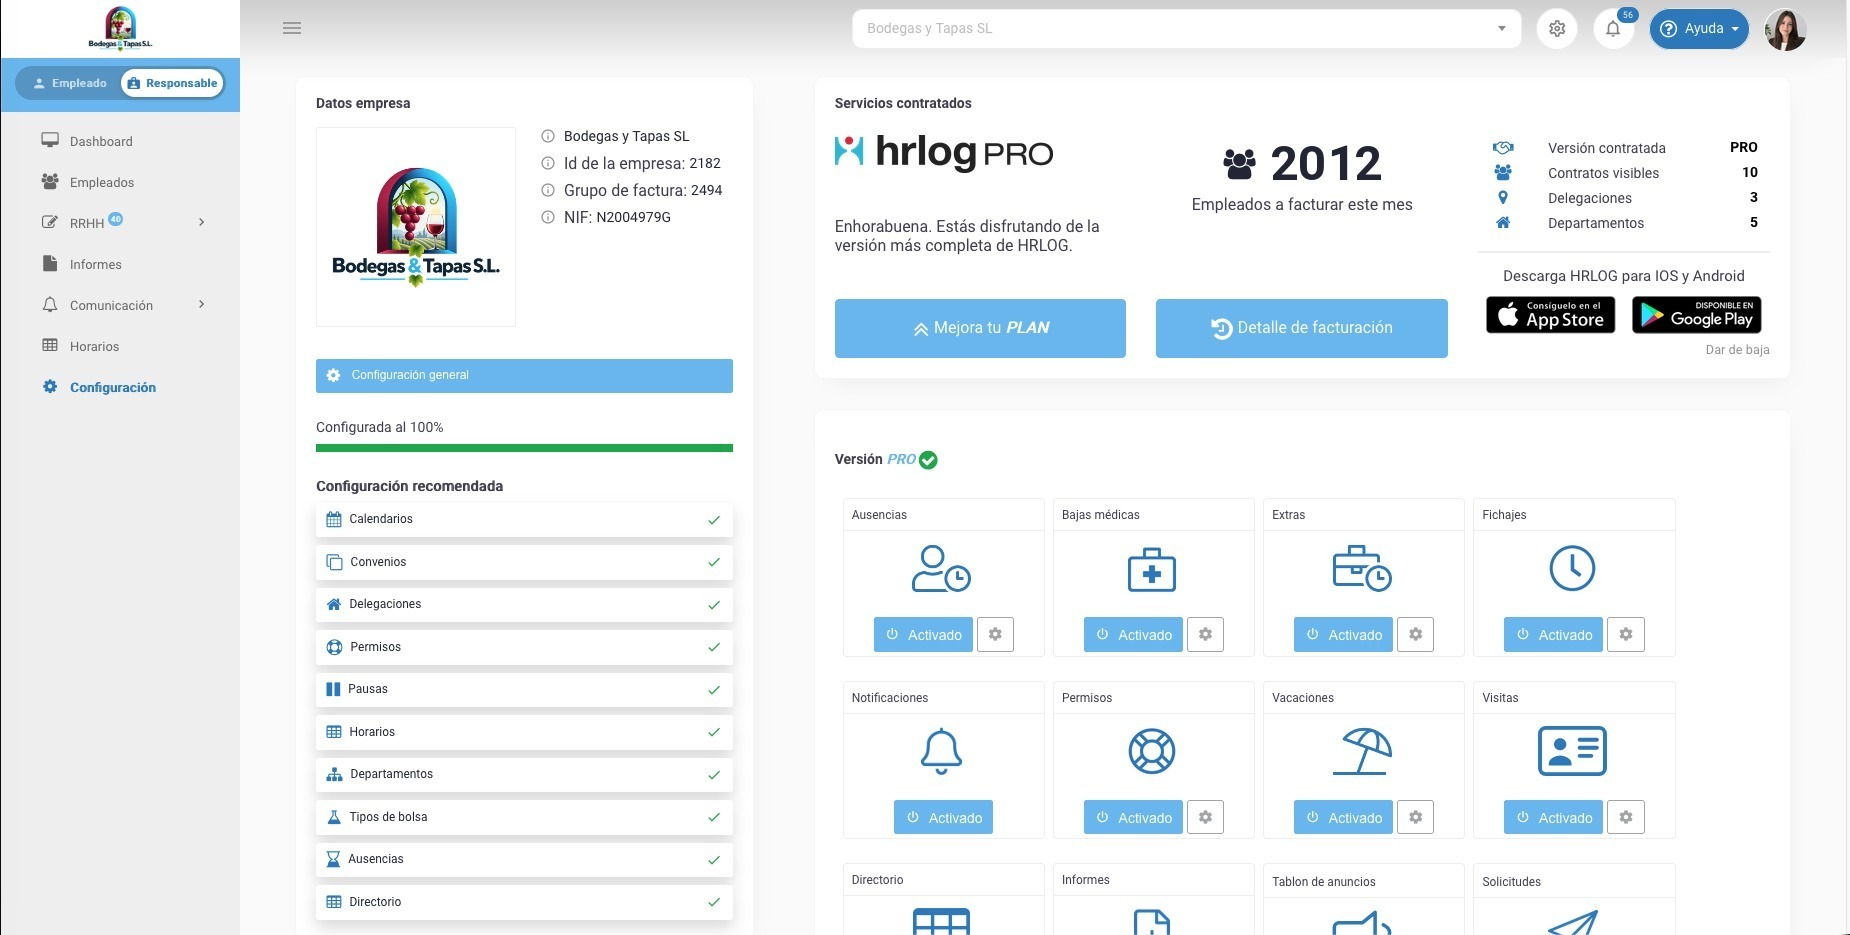The height and width of the screenshot is (935, 1850).
Task: Open Tipos de bolsa configuration row
Action: (x=524, y=817)
